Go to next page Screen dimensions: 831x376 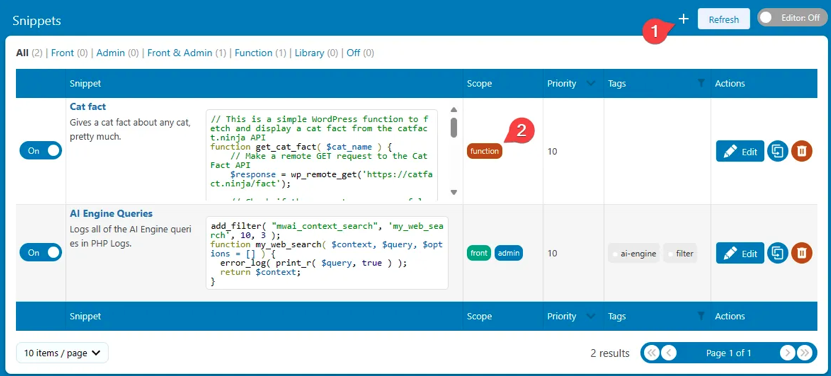click(x=788, y=353)
